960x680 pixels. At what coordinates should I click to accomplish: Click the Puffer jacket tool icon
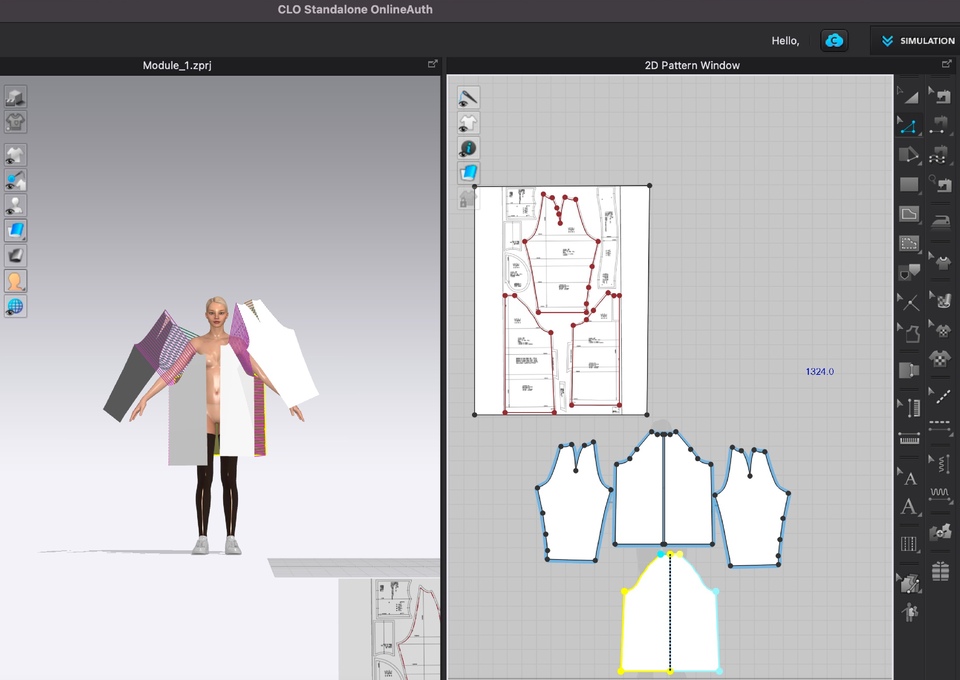point(940,571)
